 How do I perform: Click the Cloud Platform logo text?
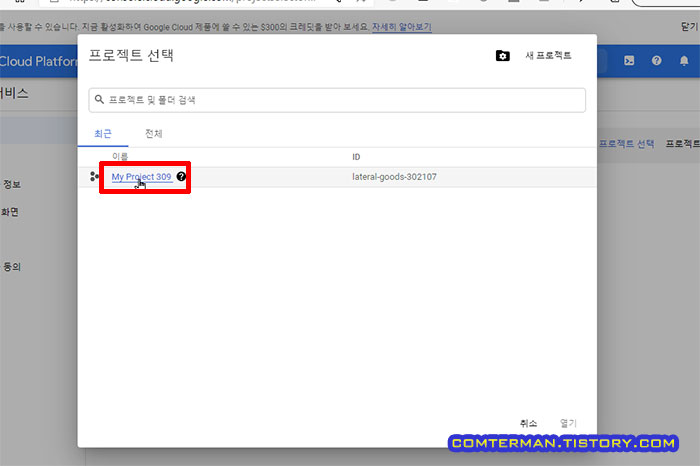[x=39, y=61]
